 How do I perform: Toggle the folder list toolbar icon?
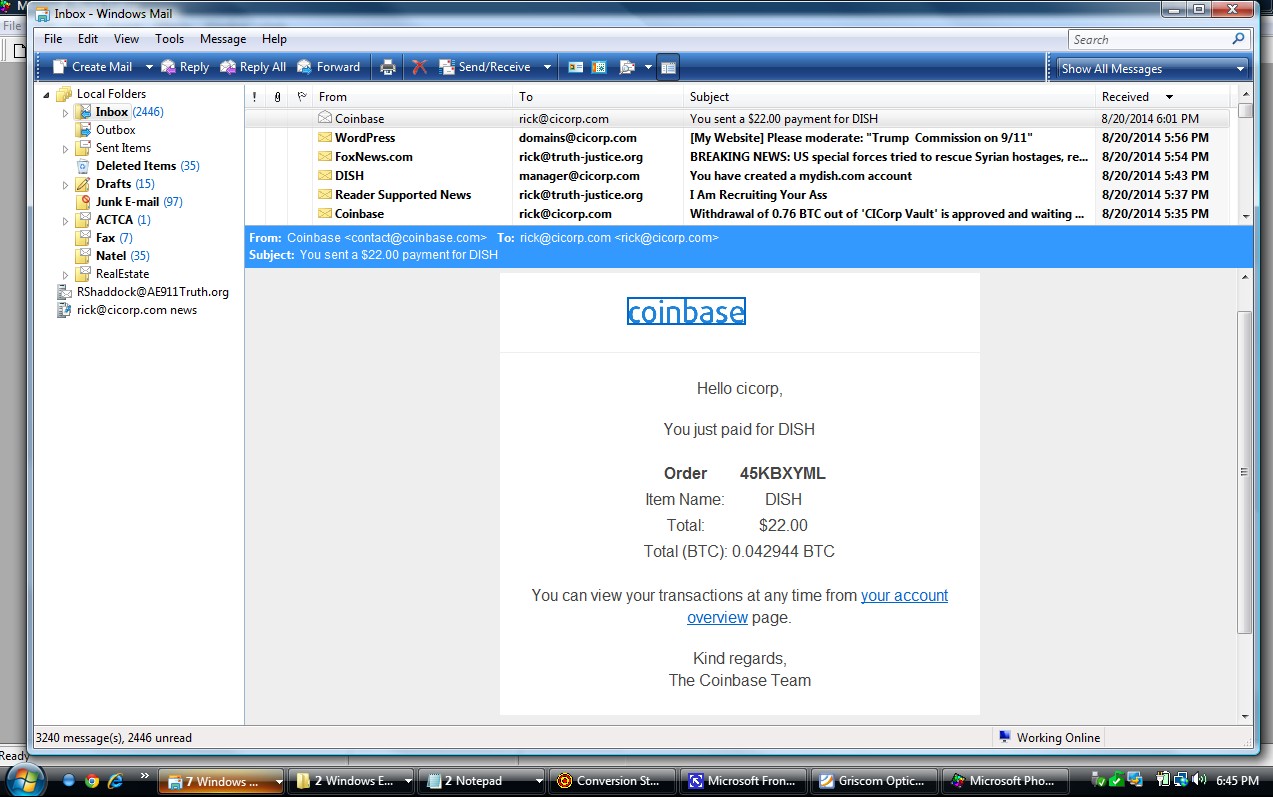(669, 67)
